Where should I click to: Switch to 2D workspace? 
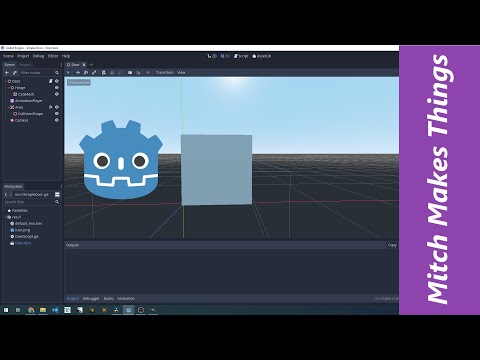(x=212, y=56)
